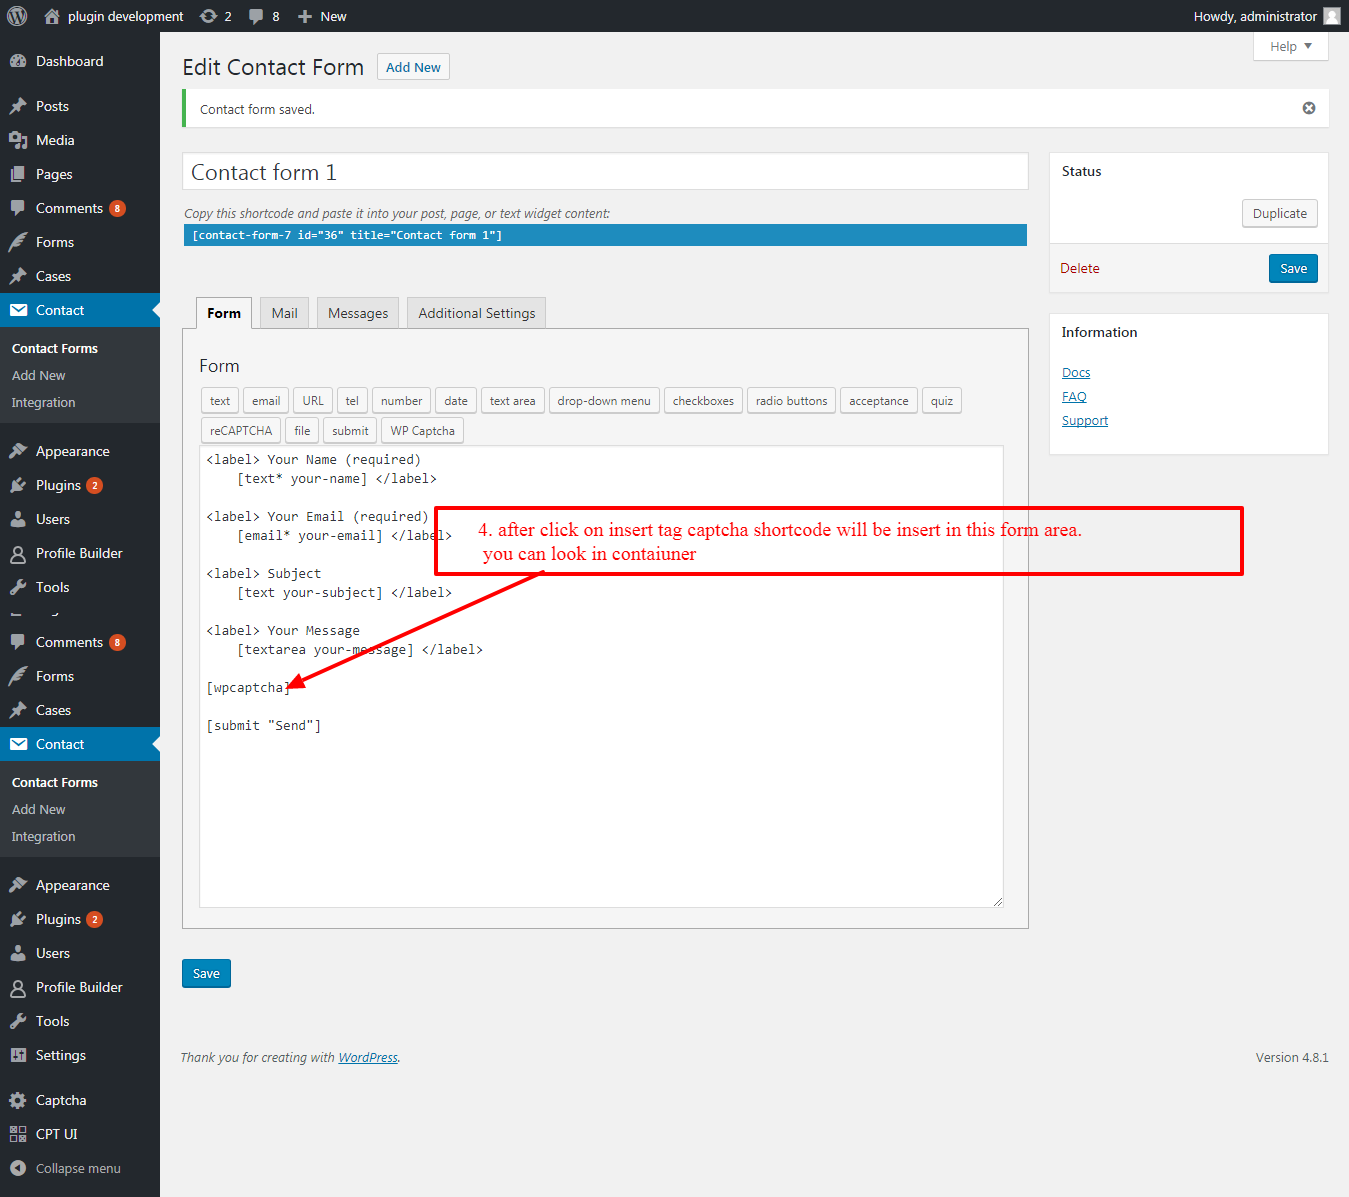Screen dimensions: 1349x1197
Task: Open CPT UI from sidebar
Action: [56, 1134]
